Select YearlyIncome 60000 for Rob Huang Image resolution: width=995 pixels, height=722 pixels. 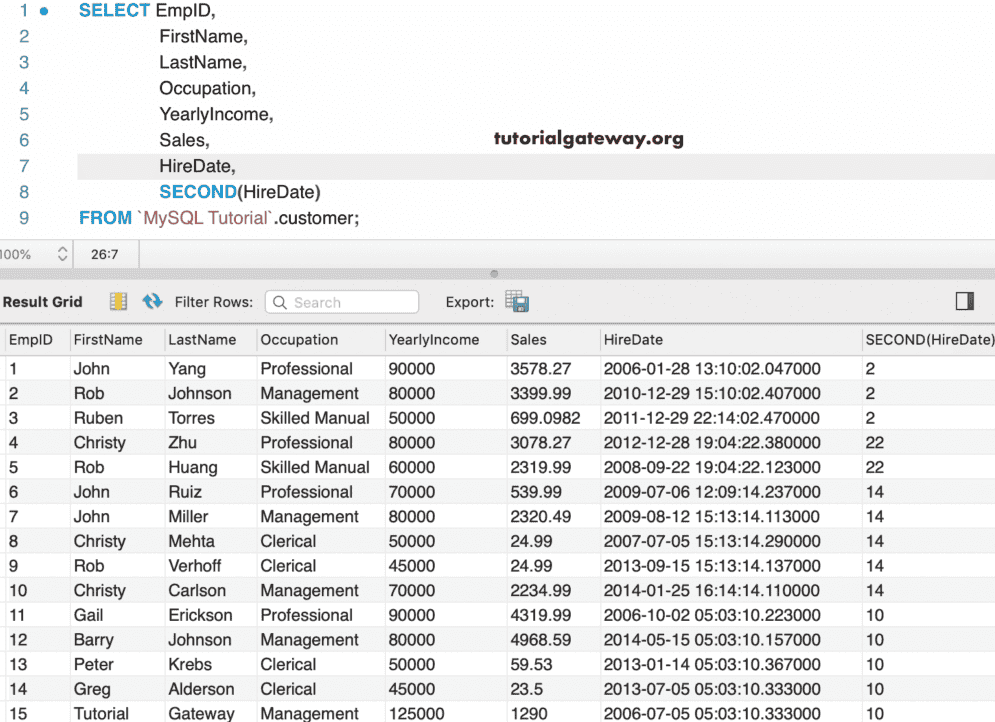click(x=411, y=468)
